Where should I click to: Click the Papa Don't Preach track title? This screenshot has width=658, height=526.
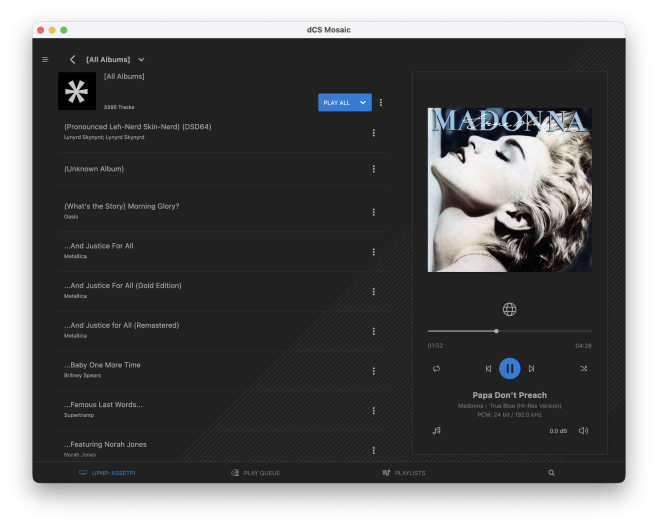click(x=509, y=395)
